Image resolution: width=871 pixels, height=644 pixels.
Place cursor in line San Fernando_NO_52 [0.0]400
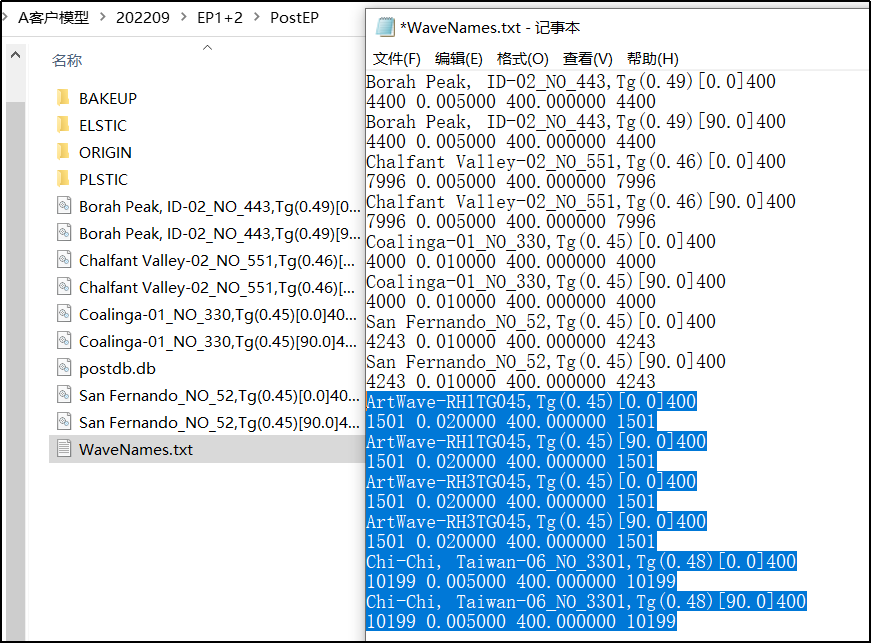coord(540,322)
